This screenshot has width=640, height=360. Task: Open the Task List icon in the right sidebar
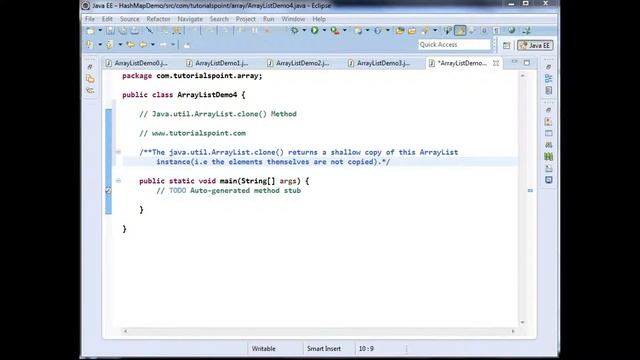549,90
